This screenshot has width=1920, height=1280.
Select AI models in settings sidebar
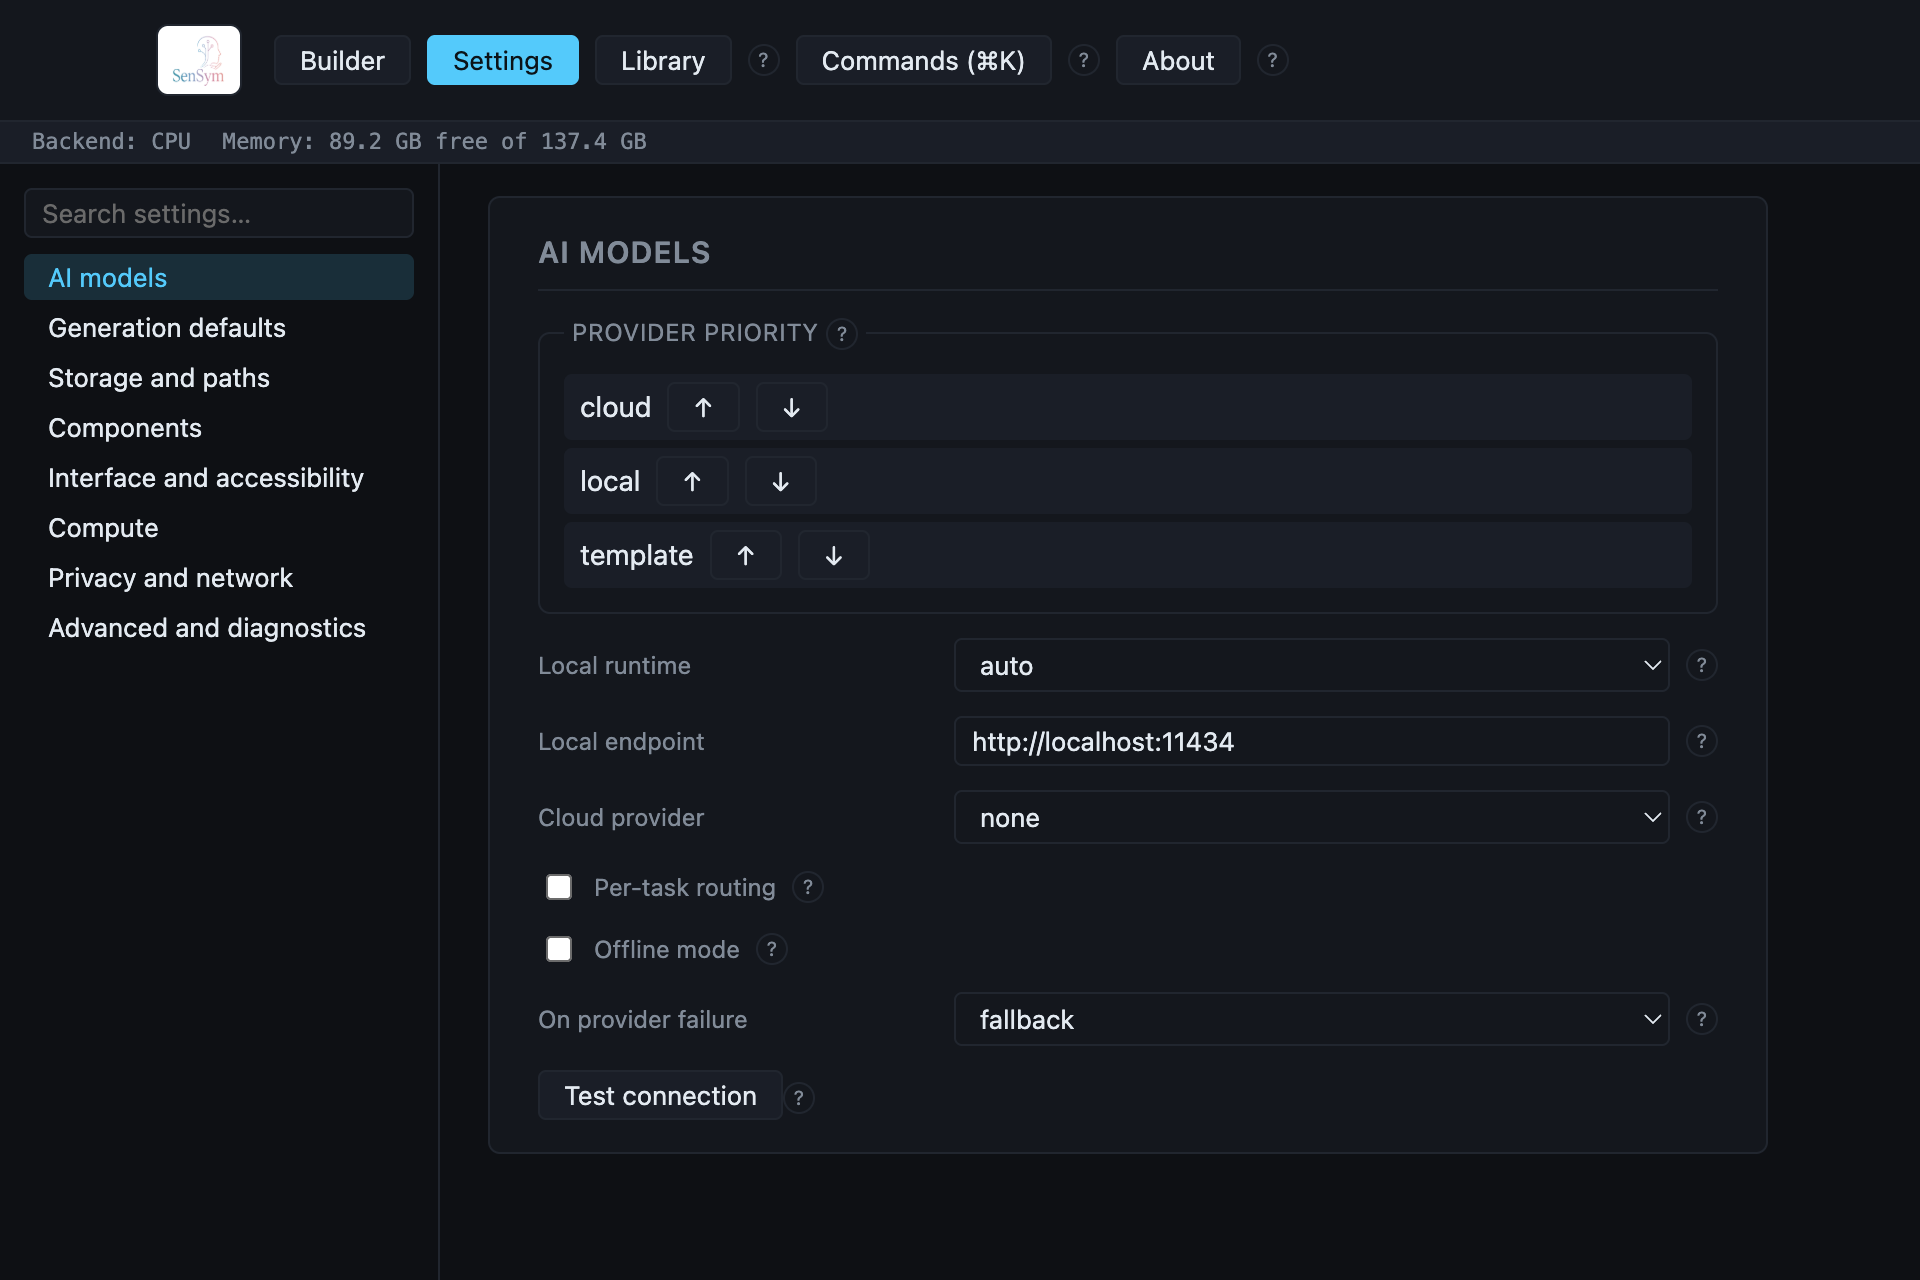[x=219, y=277]
